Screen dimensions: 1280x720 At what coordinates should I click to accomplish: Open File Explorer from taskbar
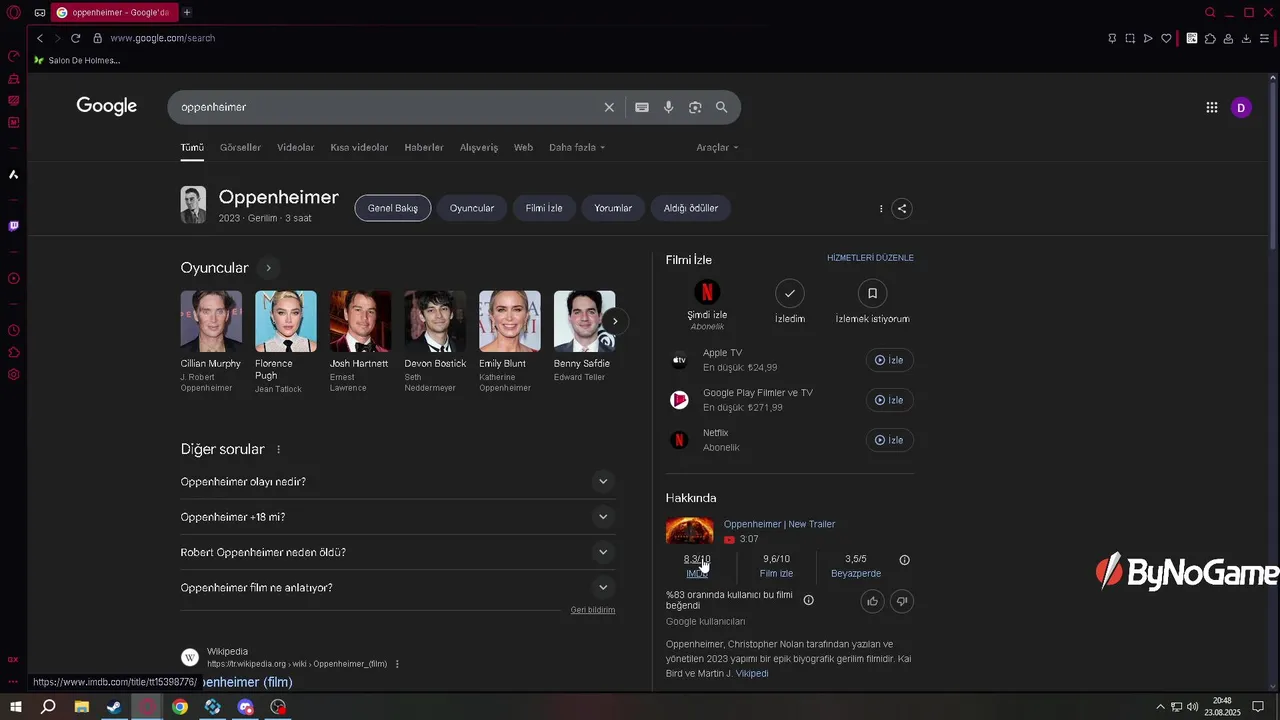[82, 707]
